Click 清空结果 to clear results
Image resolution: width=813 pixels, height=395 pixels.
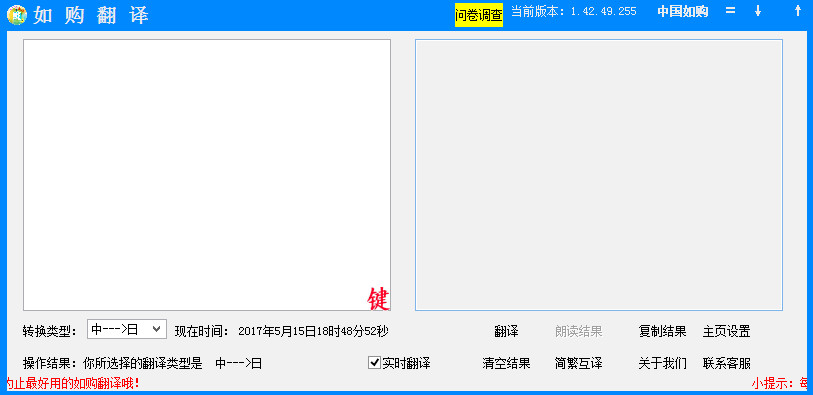pos(506,363)
